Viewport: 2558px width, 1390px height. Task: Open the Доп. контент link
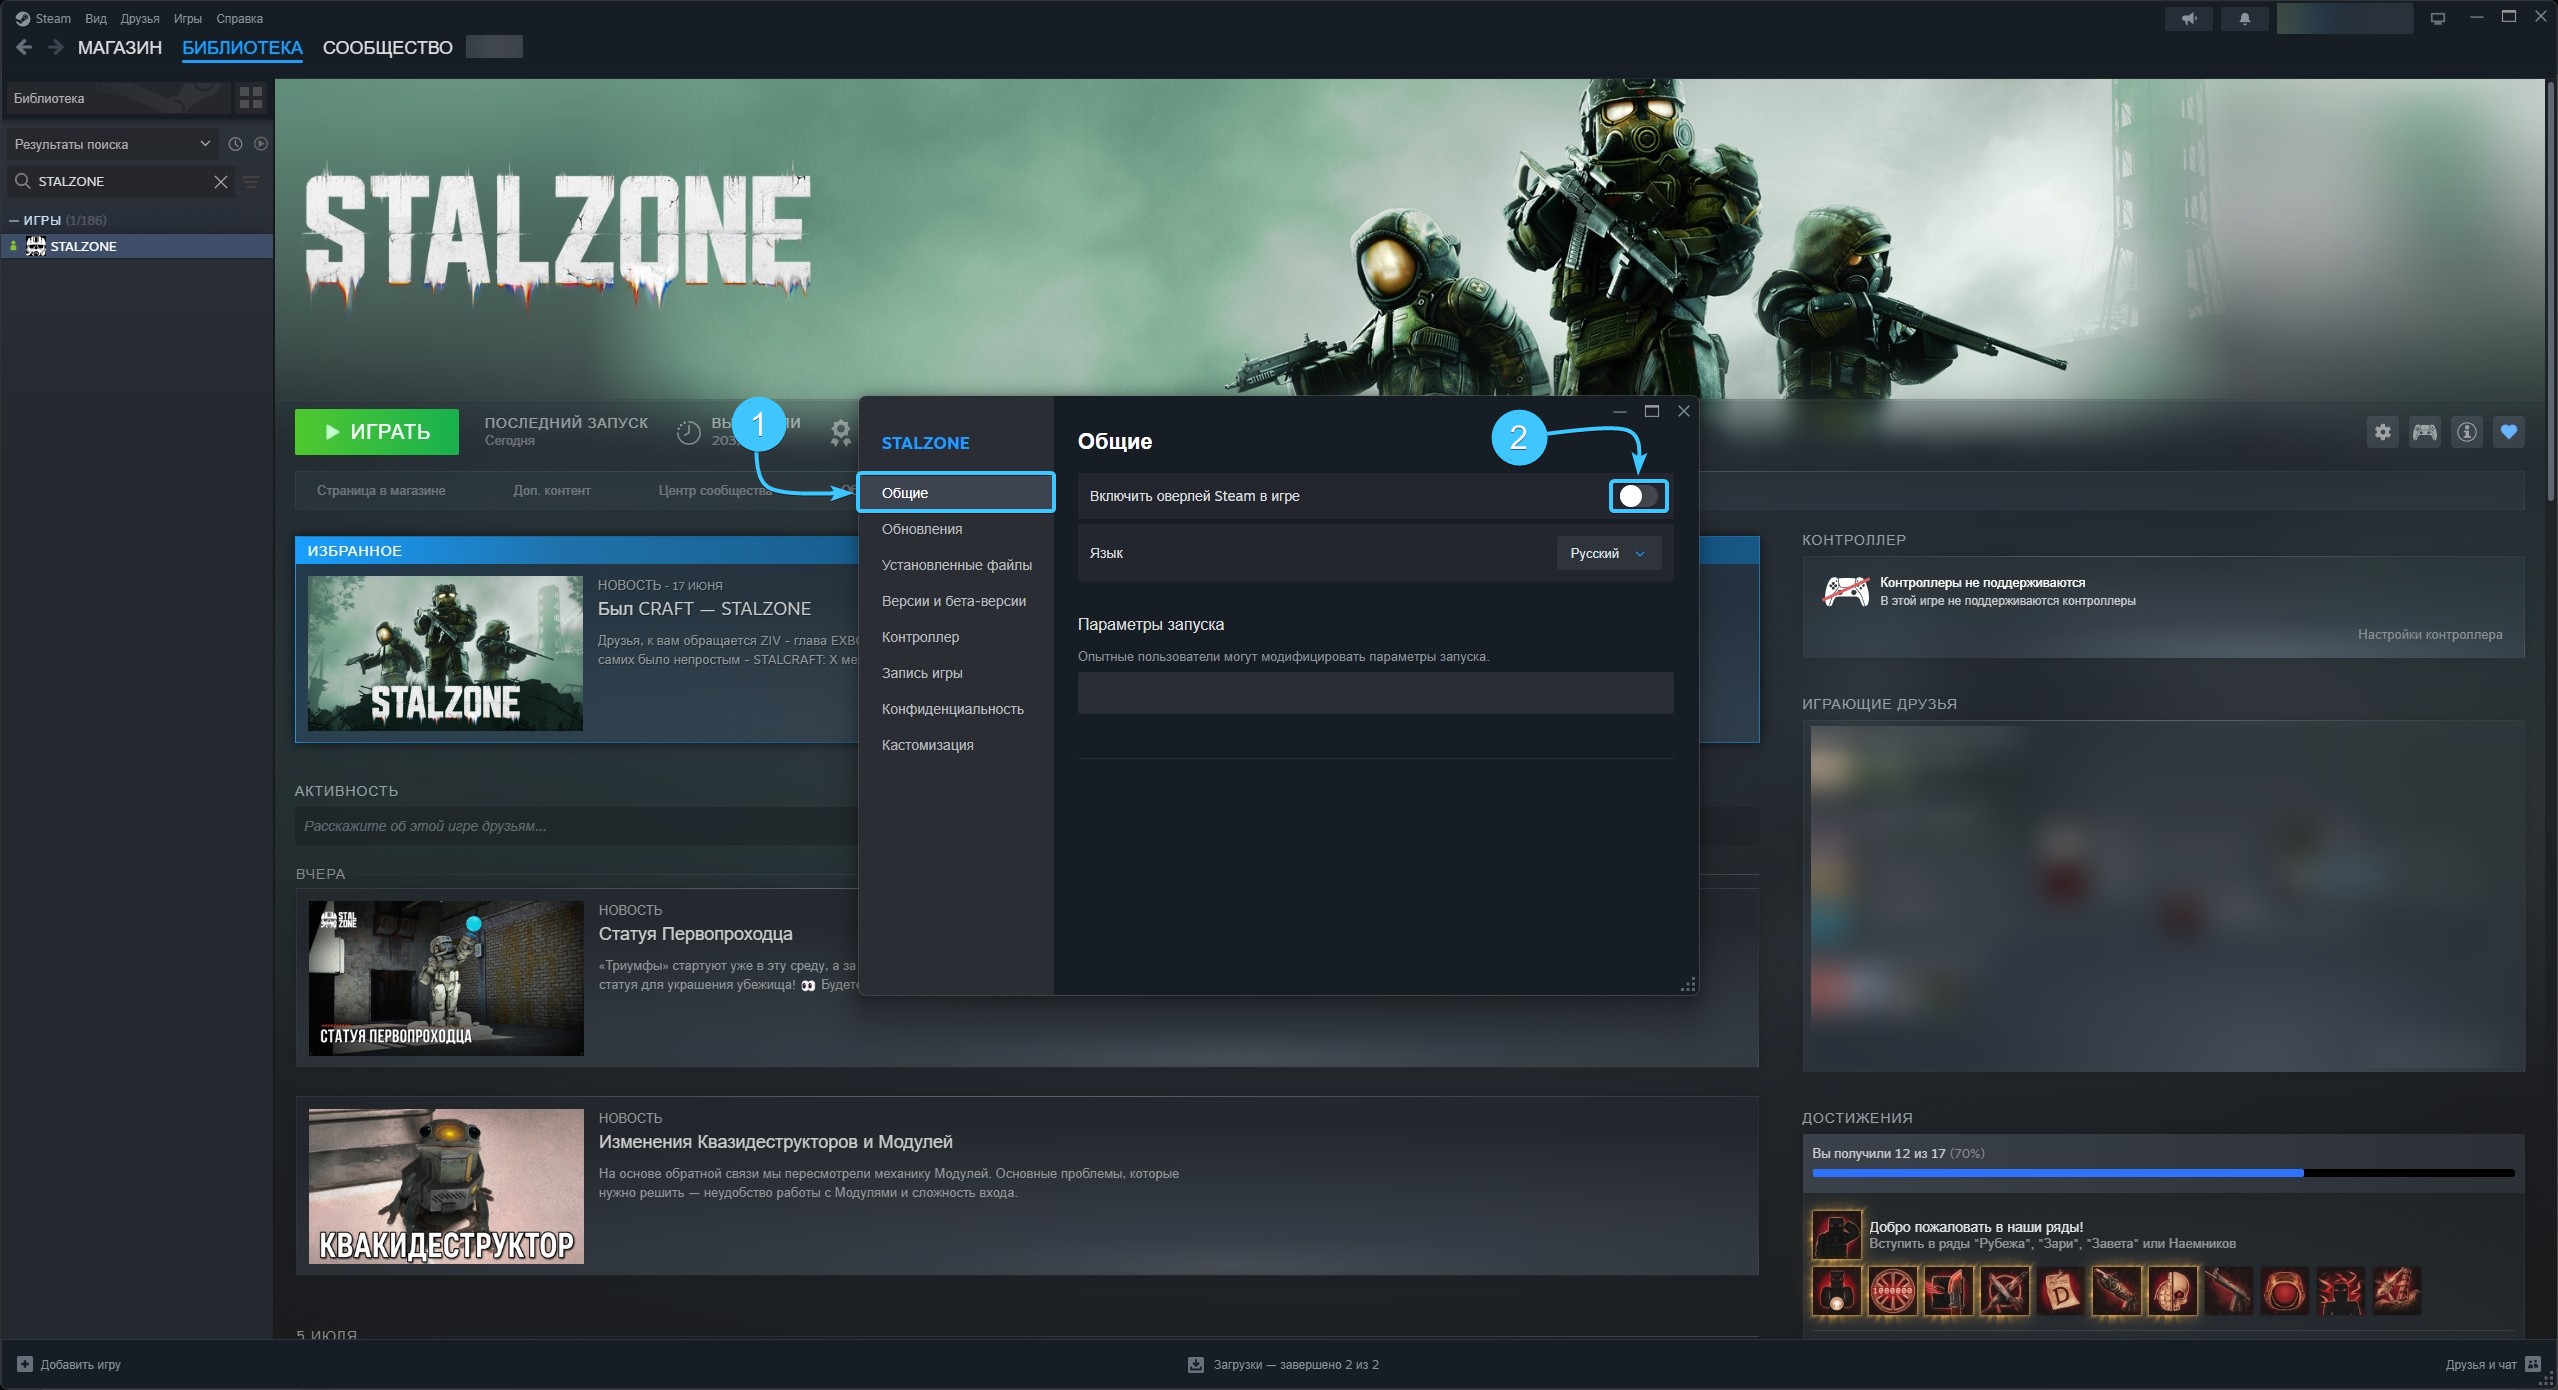552,490
